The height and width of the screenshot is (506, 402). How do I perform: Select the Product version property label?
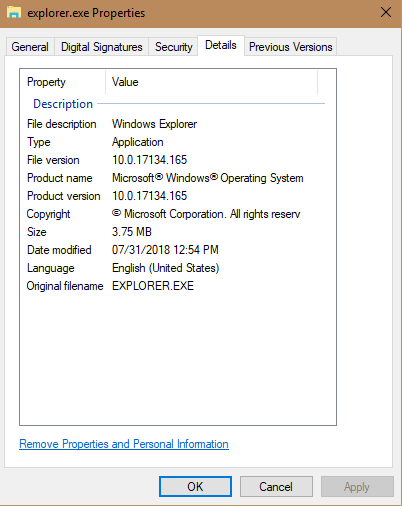pyautogui.click(x=63, y=196)
